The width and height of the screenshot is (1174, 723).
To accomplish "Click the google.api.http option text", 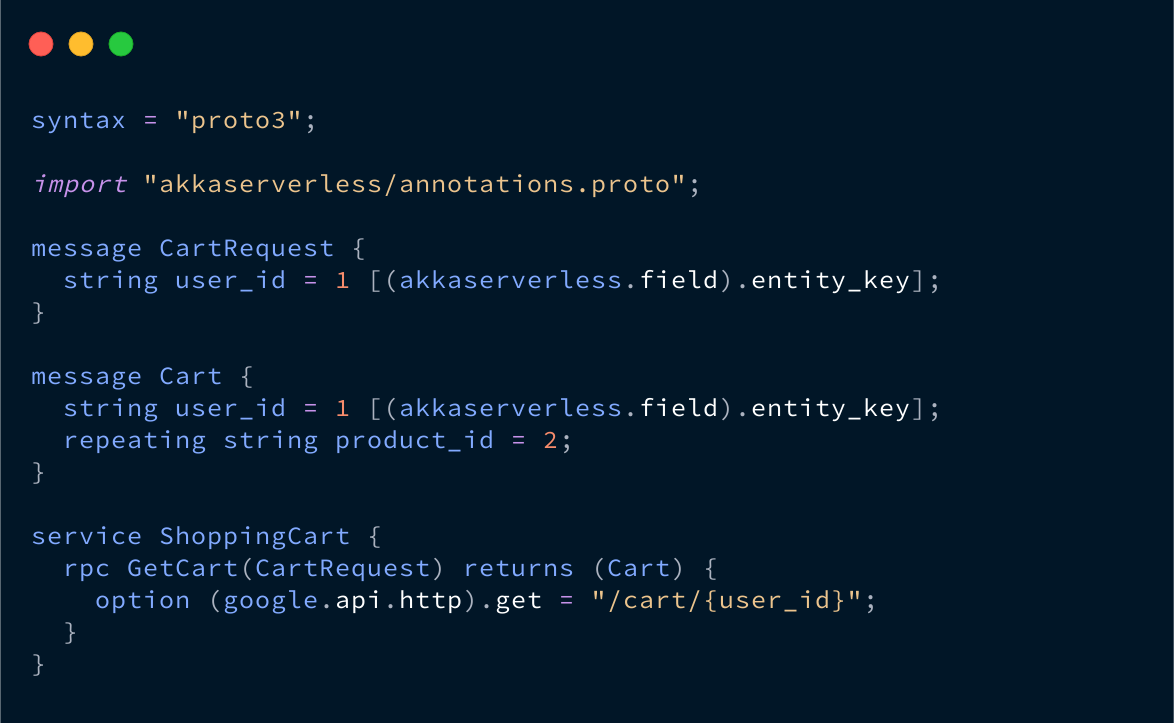I will [x=342, y=601].
